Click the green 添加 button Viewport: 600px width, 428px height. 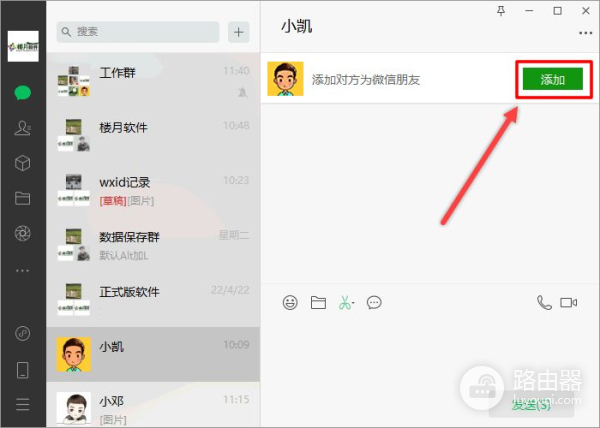point(553,79)
